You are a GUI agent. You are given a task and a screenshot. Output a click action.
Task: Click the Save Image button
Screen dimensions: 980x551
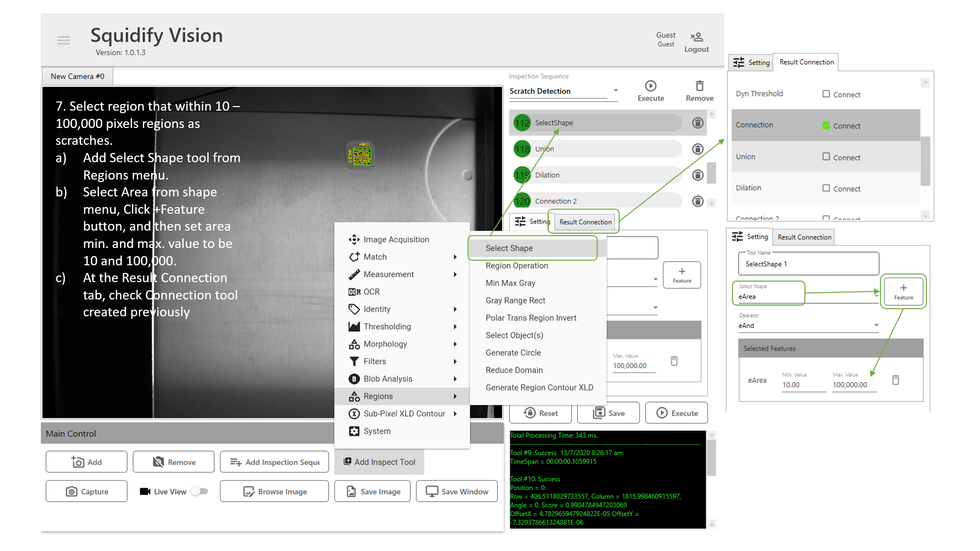coord(372,492)
